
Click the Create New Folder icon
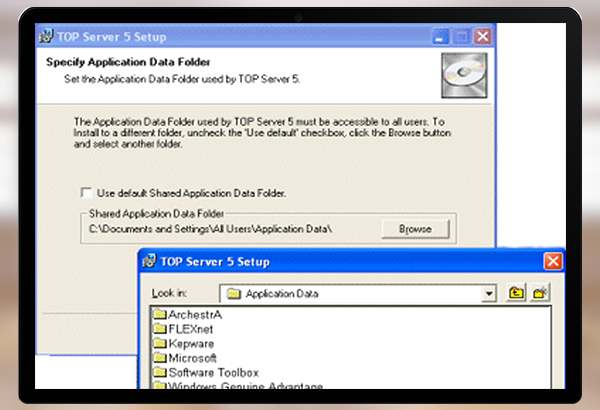(541, 293)
